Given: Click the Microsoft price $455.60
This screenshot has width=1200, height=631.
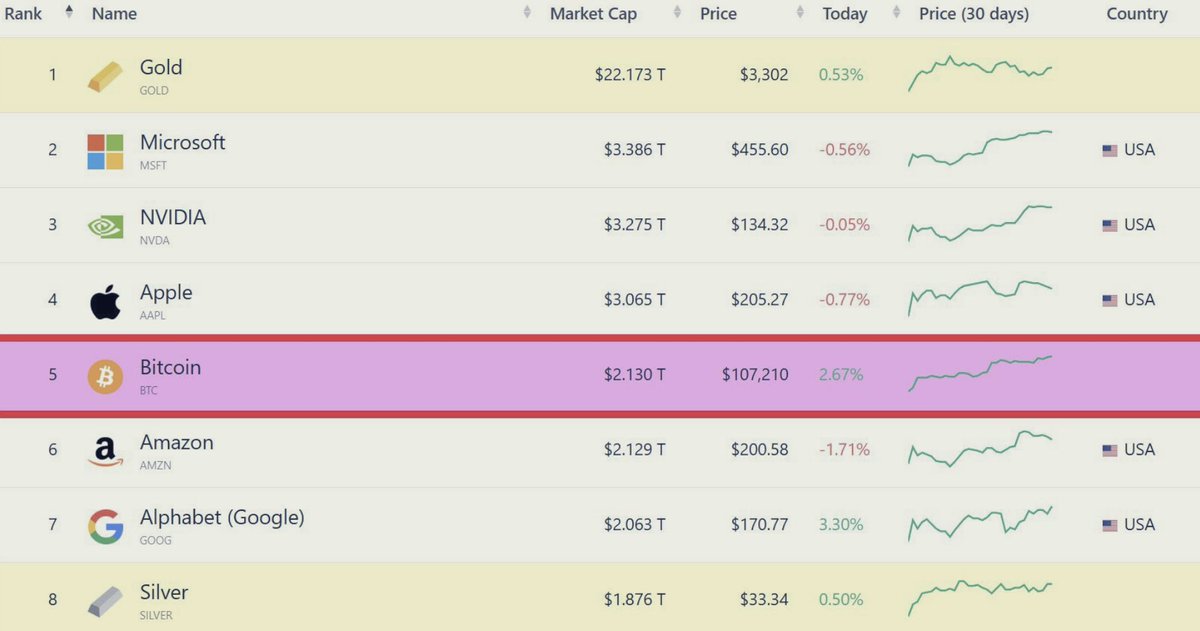Looking at the screenshot, I should click(759, 150).
